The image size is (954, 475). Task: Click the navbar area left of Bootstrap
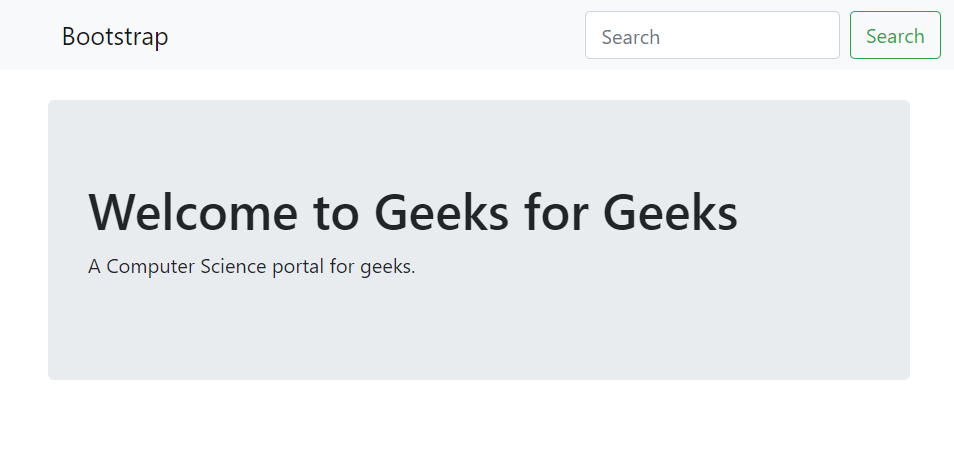click(30, 36)
